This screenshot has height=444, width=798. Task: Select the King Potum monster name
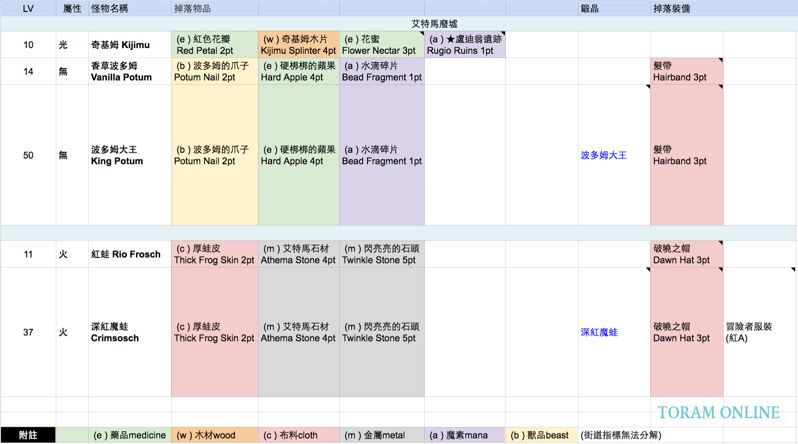pyautogui.click(x=130, y=155)
